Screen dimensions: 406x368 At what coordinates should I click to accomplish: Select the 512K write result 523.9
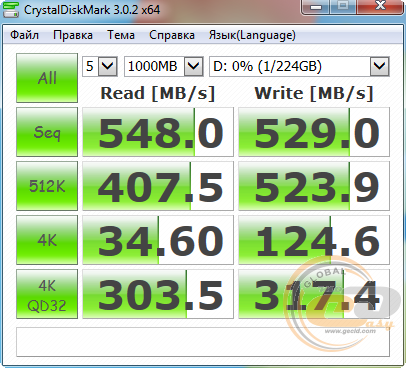(x=314, y=186)
